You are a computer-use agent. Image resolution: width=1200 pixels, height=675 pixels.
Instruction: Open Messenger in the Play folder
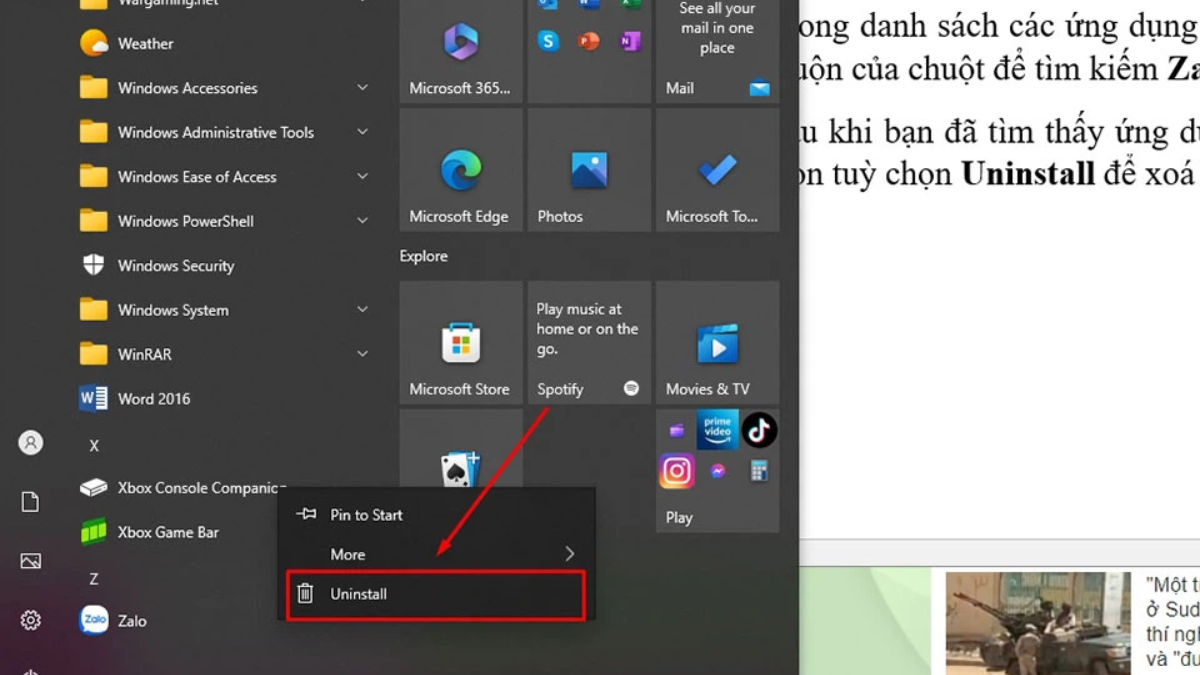717,471
